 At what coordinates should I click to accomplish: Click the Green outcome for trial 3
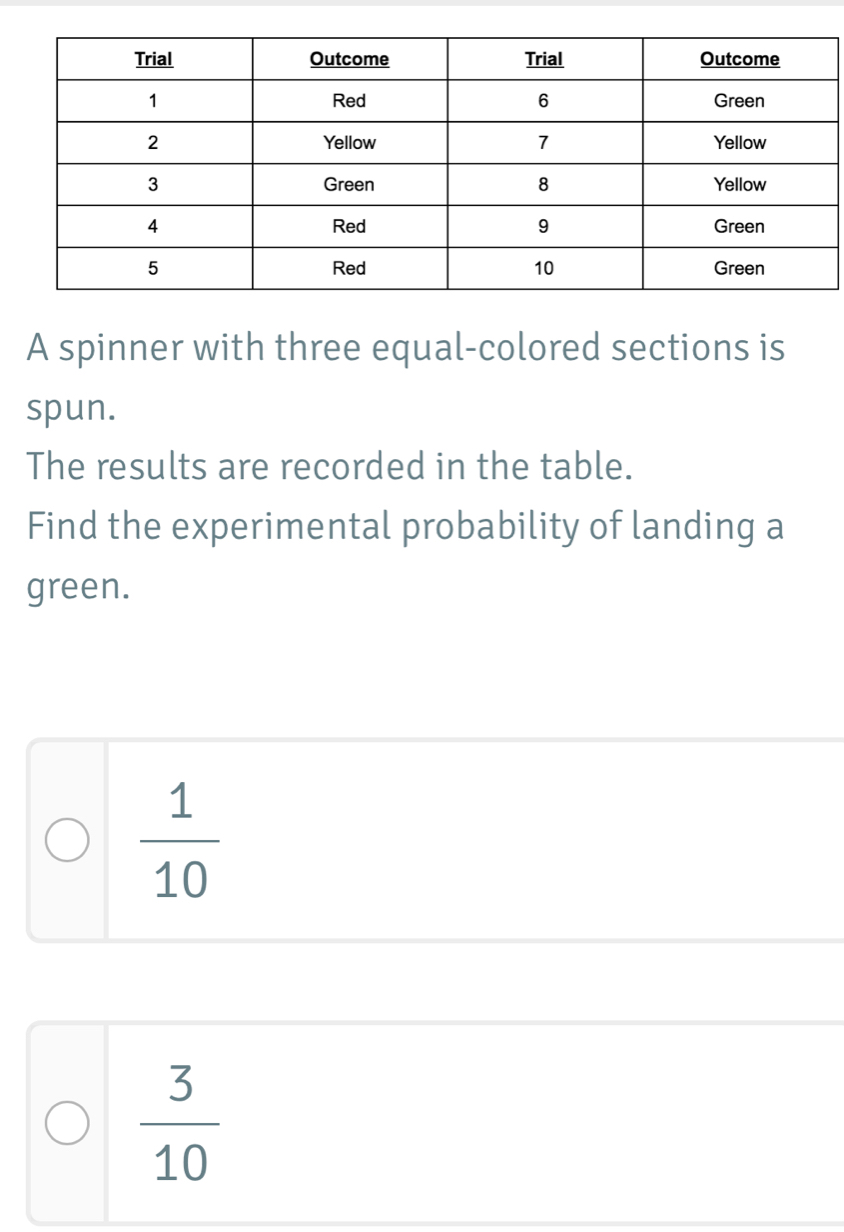pyautogui.click(x=349, y=185)
